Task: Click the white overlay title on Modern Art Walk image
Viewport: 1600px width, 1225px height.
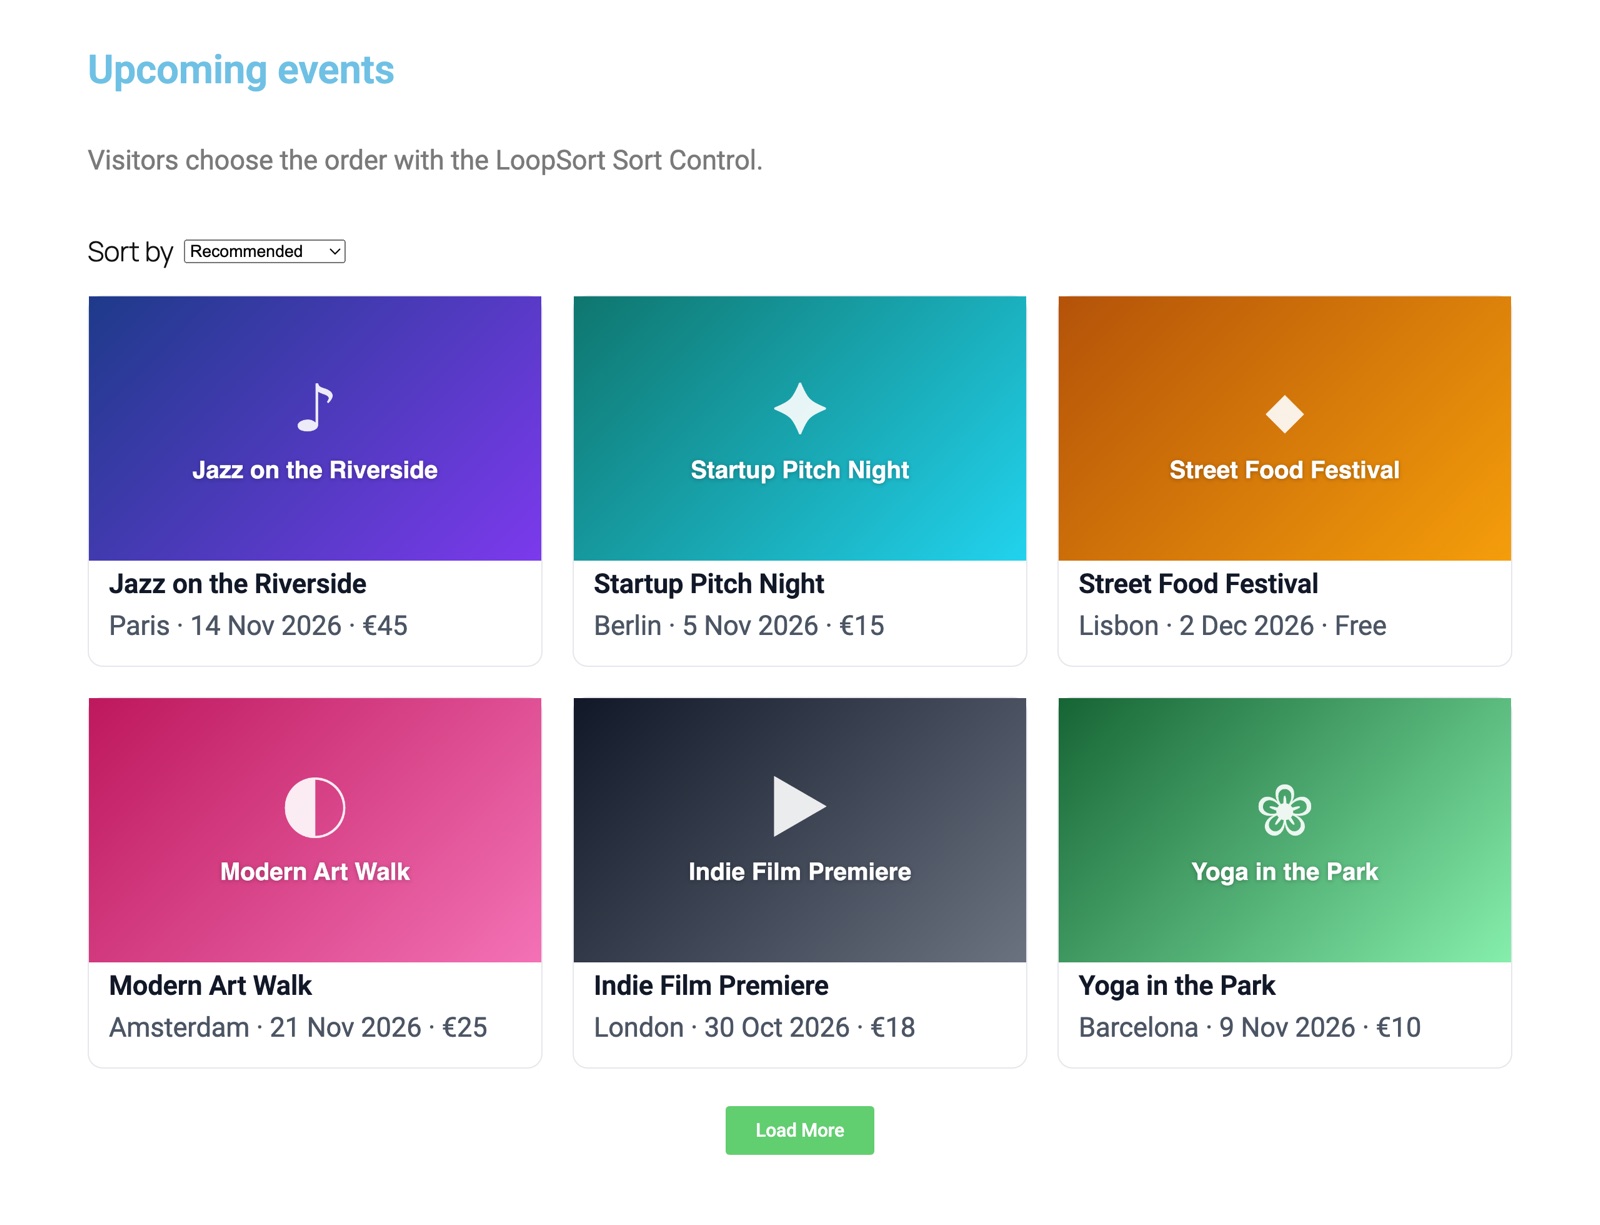Action: (315, 872)
